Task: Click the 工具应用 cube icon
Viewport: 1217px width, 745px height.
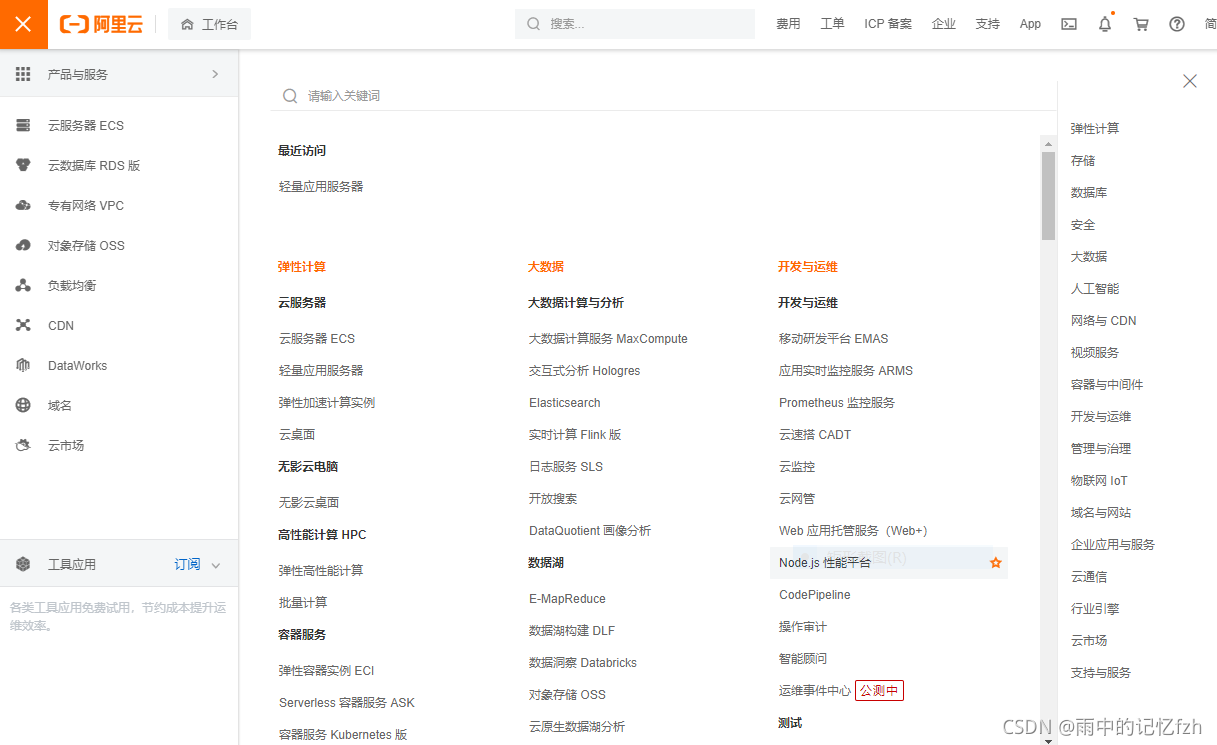Action: 23,564
